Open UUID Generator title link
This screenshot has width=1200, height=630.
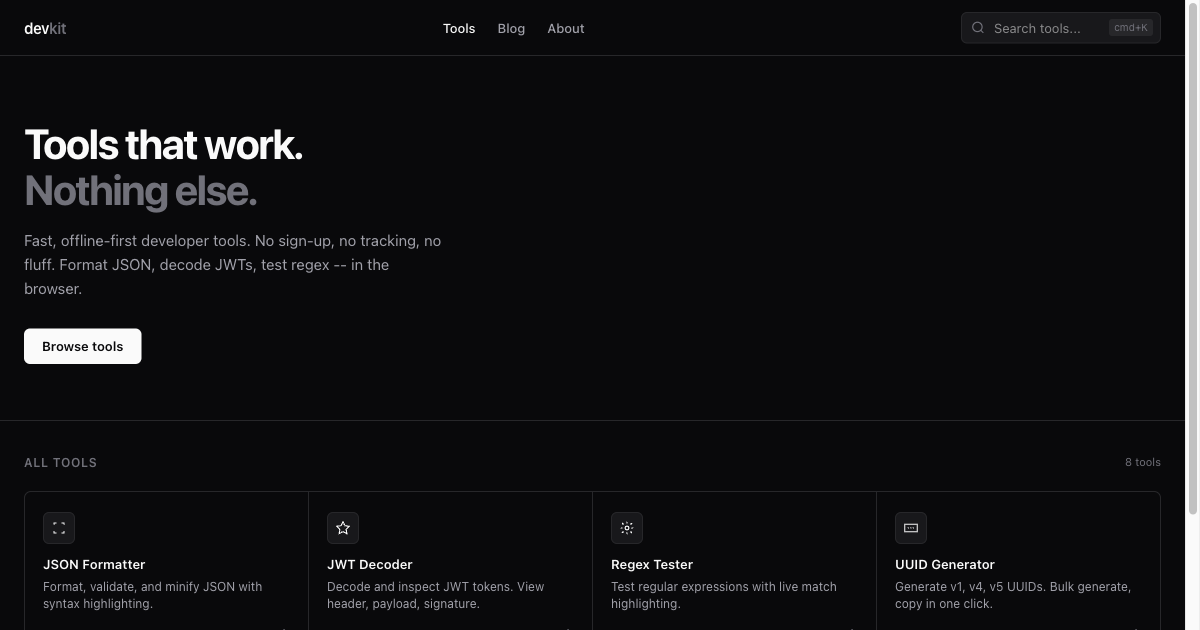pos(945,564)
